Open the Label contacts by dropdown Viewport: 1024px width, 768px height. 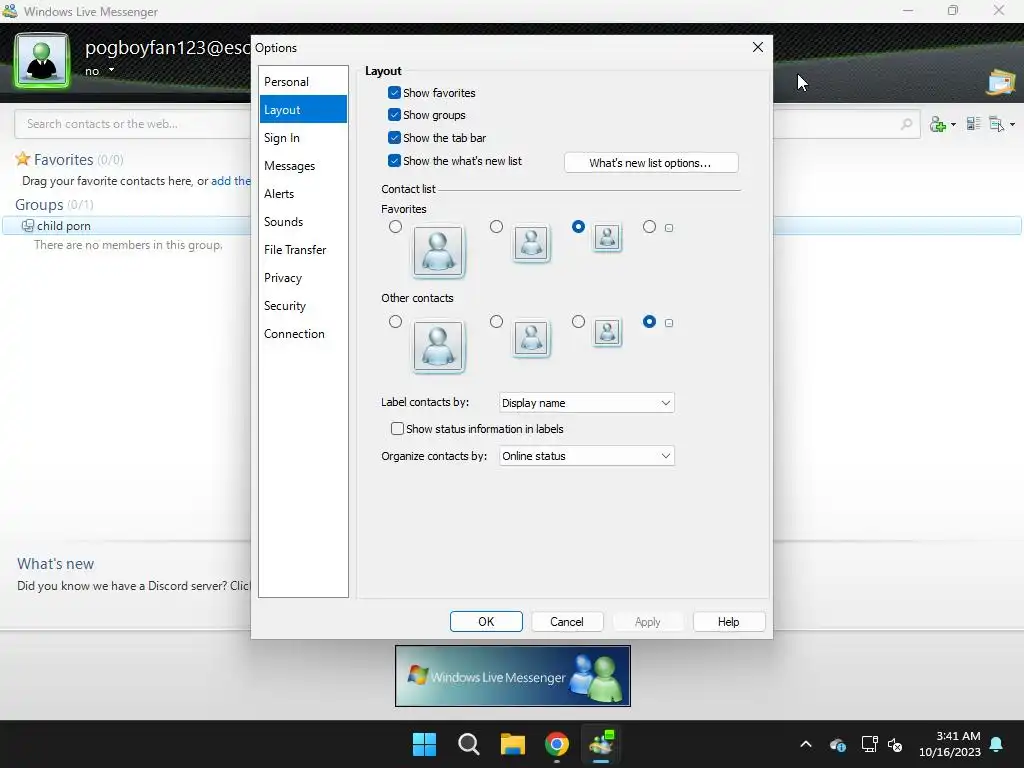tap(586, 403)
